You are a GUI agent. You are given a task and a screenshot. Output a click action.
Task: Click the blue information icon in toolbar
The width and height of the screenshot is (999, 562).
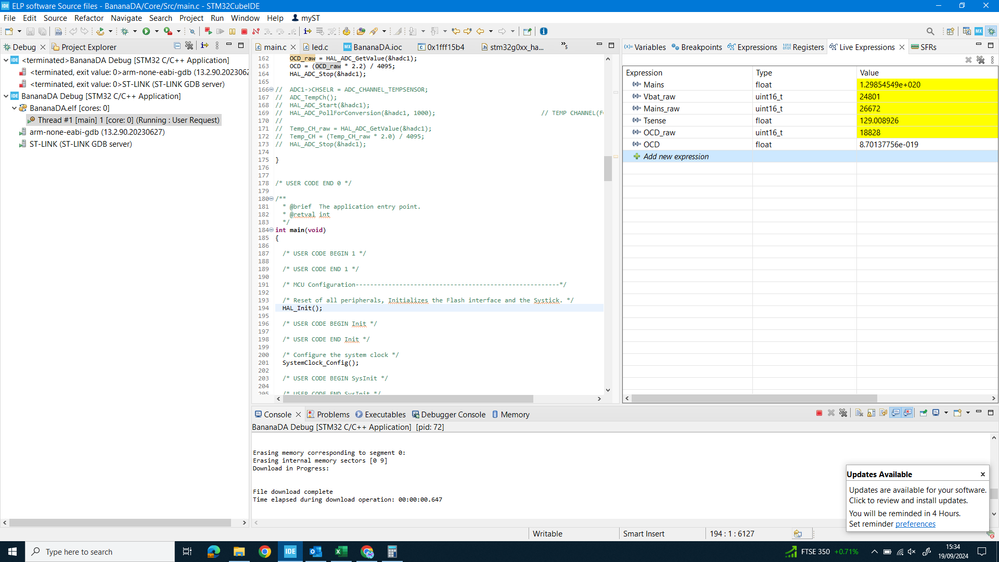point(544,31)
